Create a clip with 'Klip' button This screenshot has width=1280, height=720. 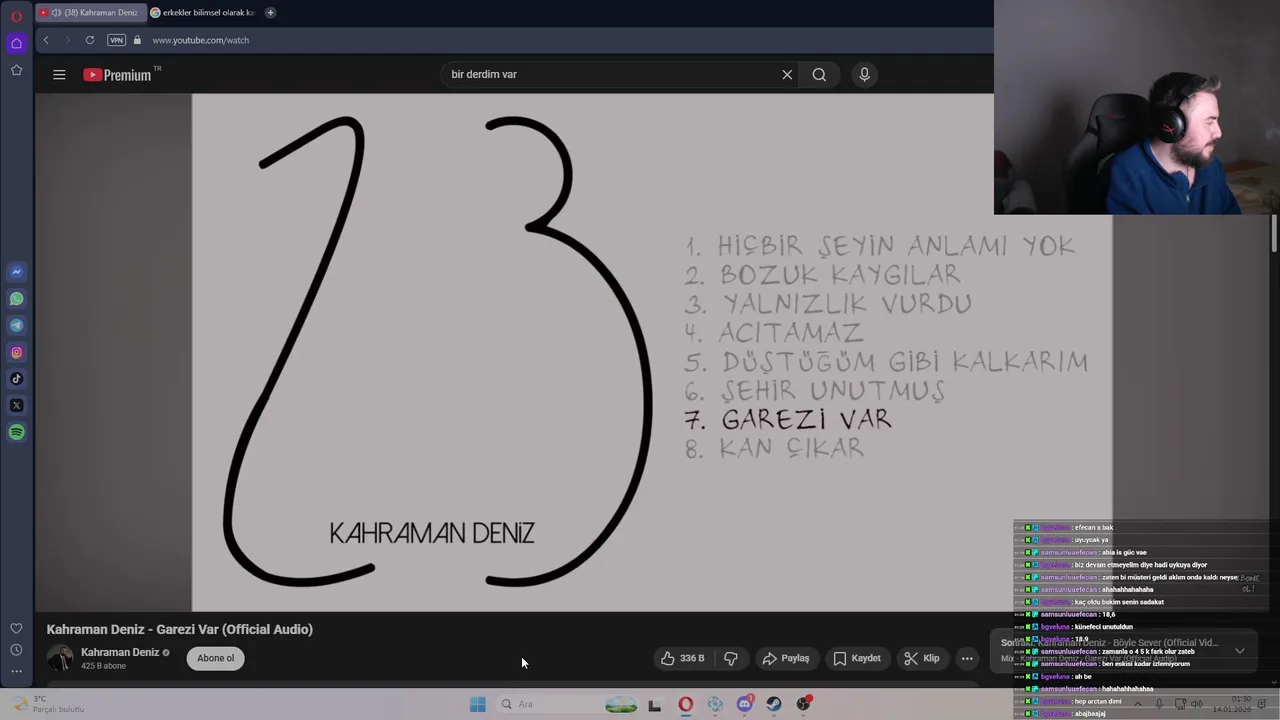[921, 658]
